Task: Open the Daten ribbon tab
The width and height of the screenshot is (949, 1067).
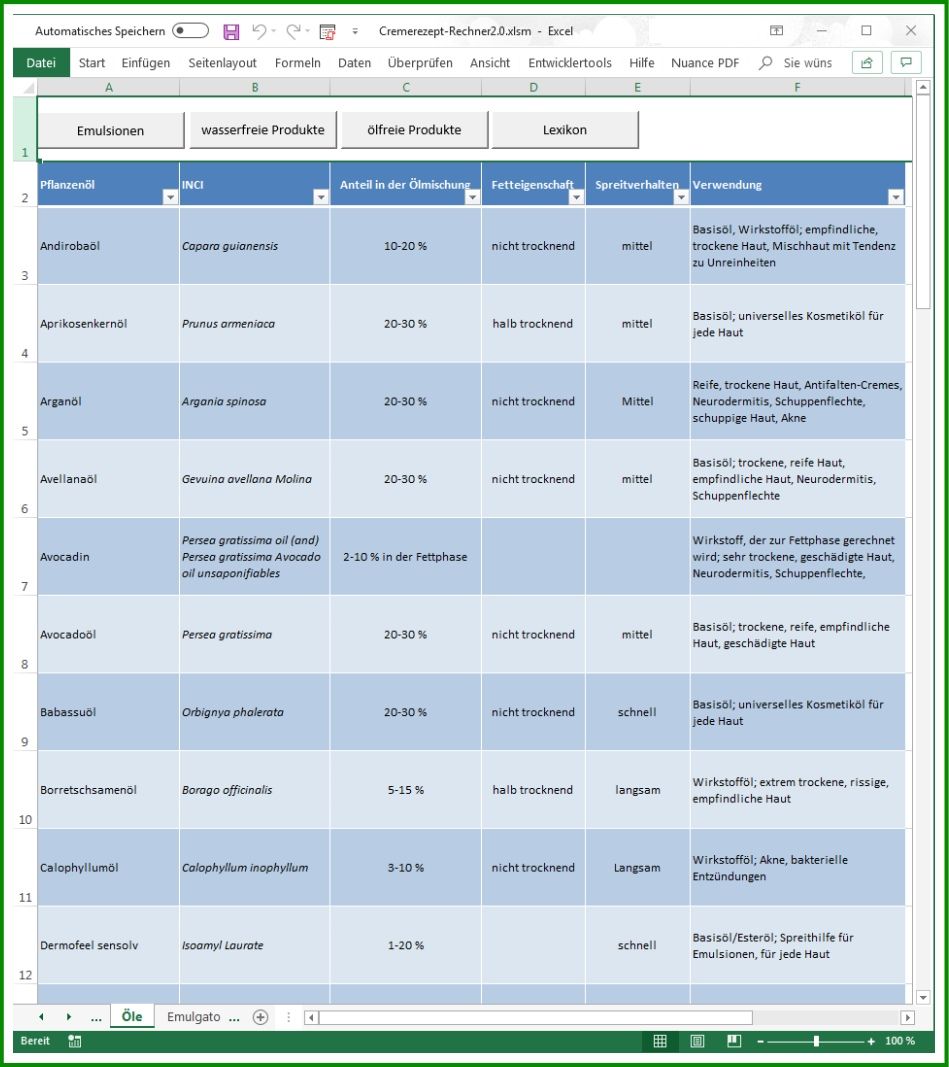Action: 354,63
